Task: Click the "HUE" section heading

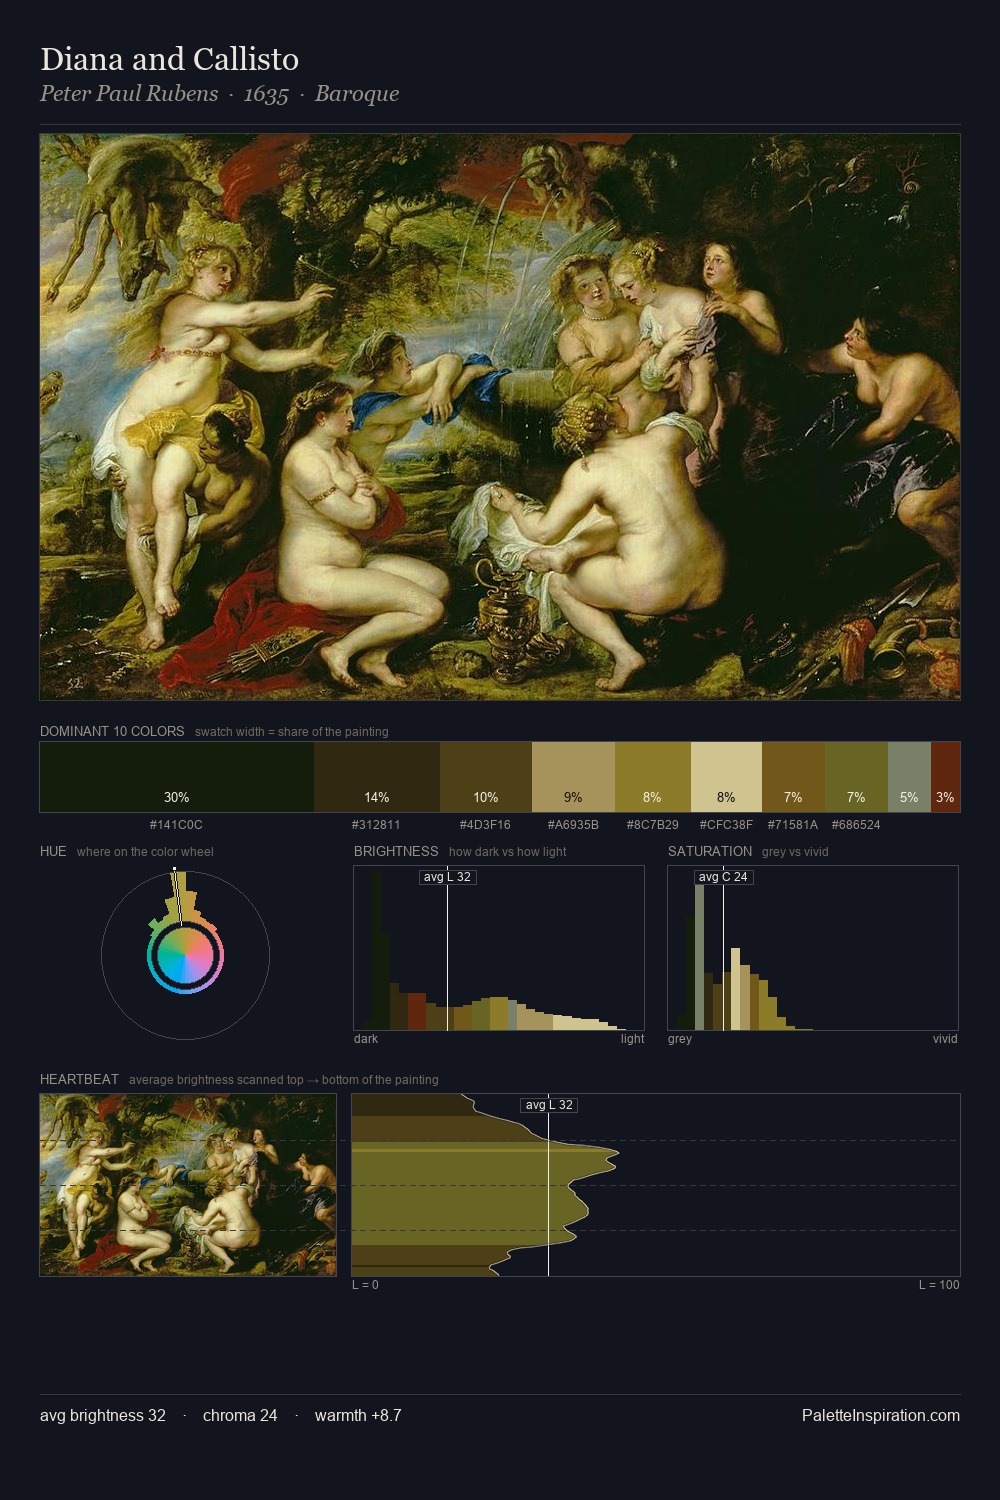Action: [53, 851]
